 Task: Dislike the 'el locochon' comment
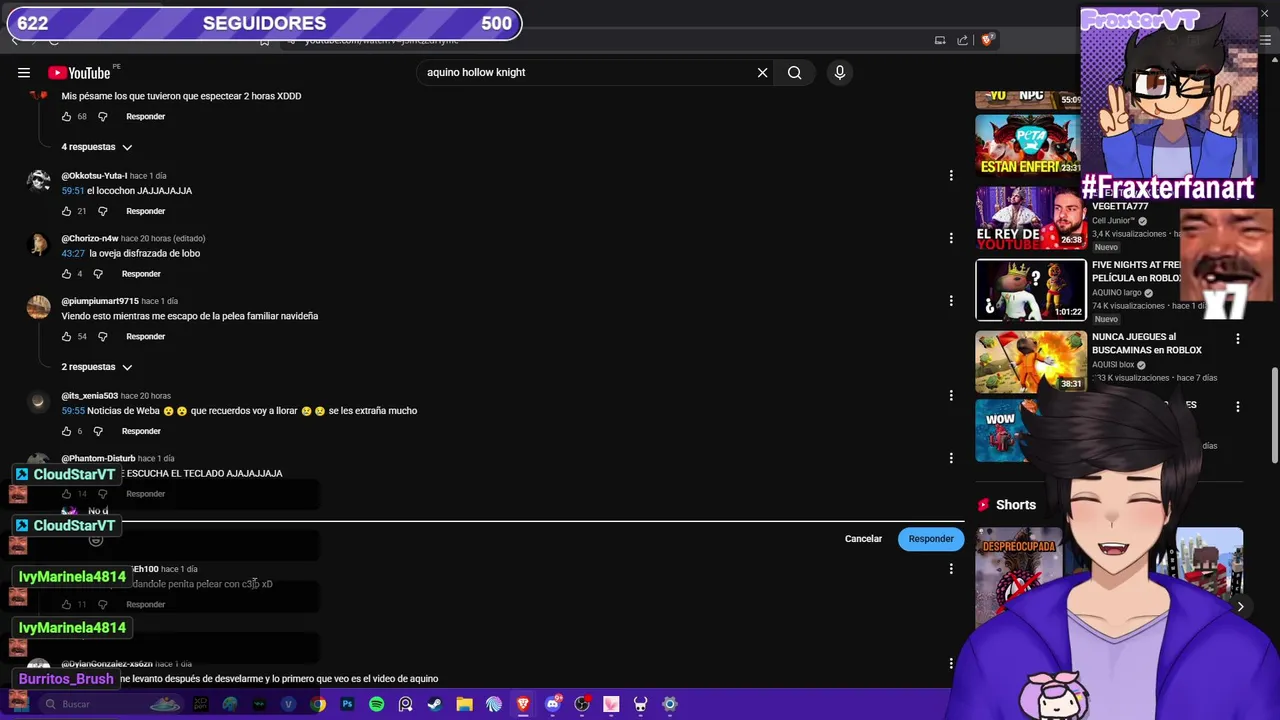[102, 211]
